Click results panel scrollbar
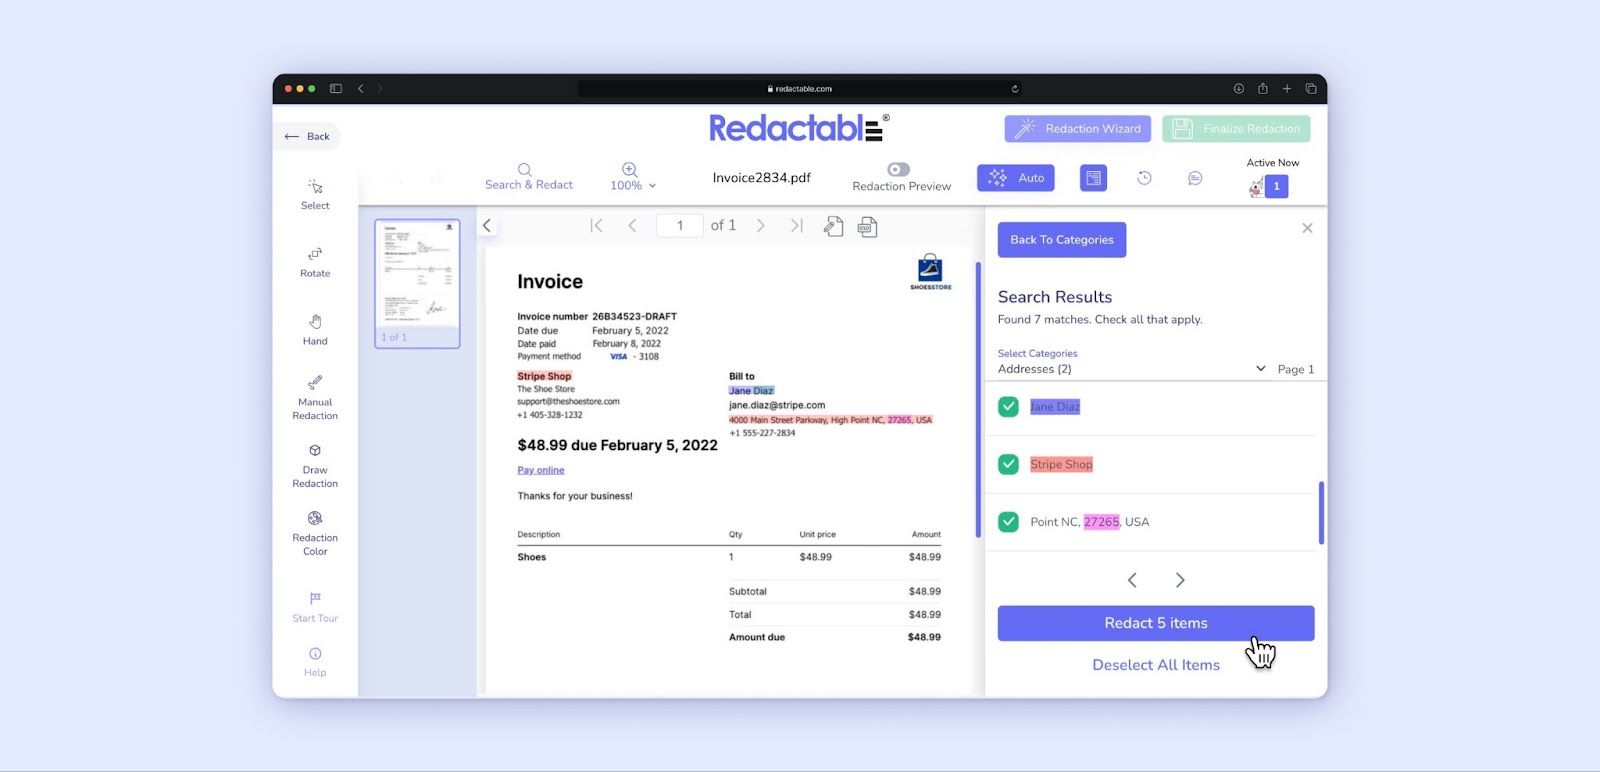Viewport: 1600px width, 772px height. [x=1321, y=513]
